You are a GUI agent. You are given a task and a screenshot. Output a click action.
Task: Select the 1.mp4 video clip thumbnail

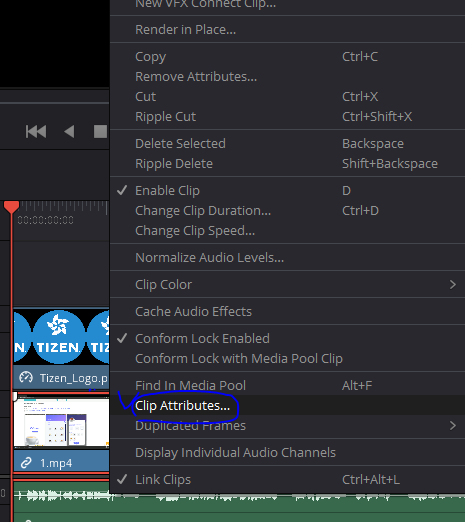pos(61,422)
